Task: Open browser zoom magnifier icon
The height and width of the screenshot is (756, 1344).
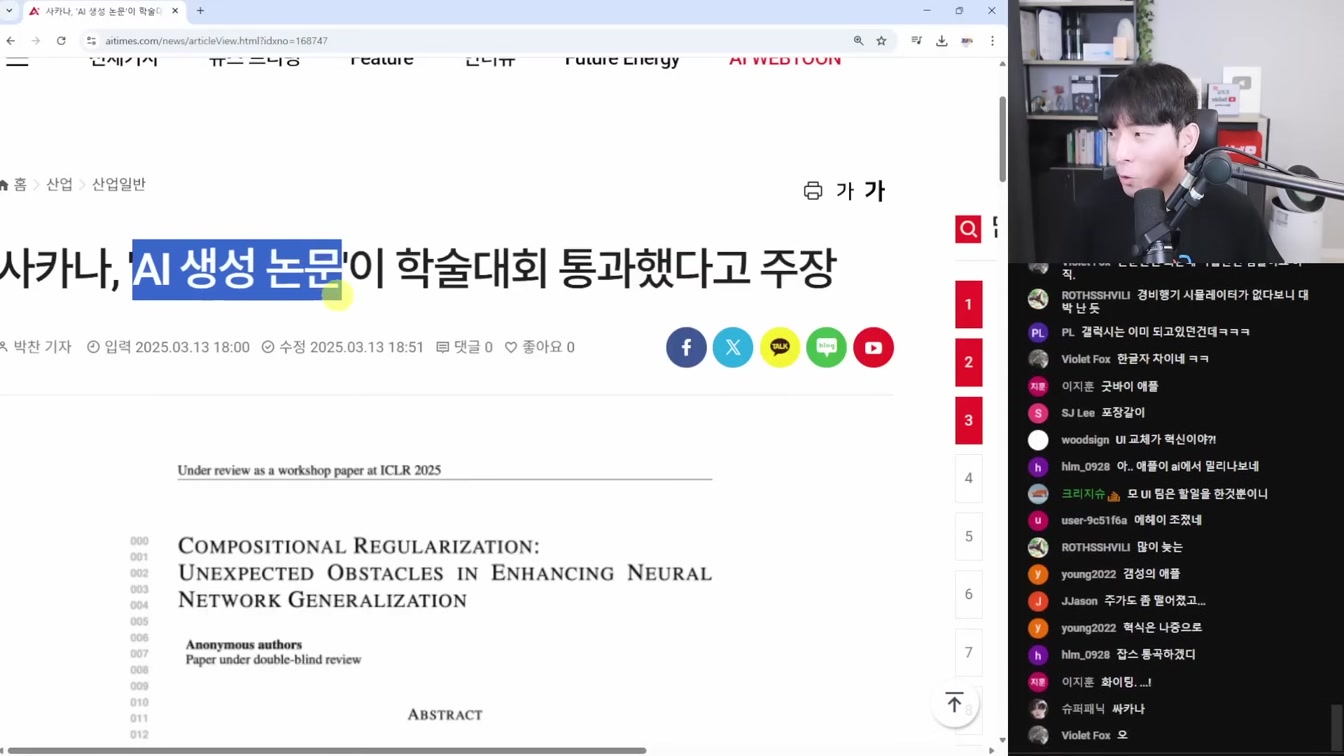Action: coord(858,41)
